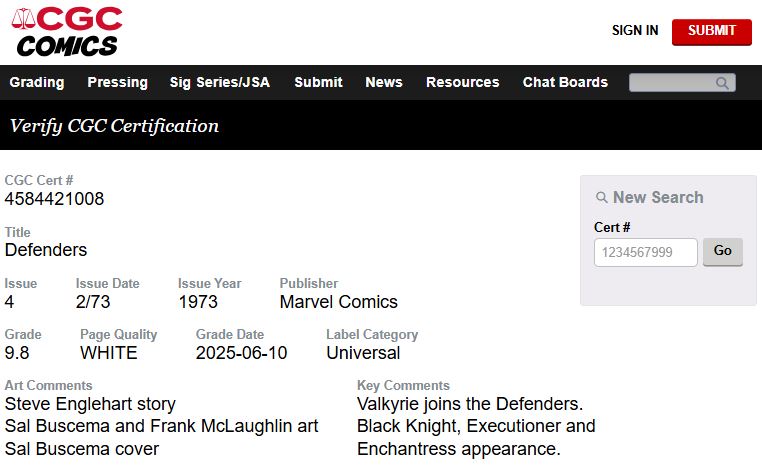
Task: Click the navigation bar search box
Action: [x=672, y=83]
